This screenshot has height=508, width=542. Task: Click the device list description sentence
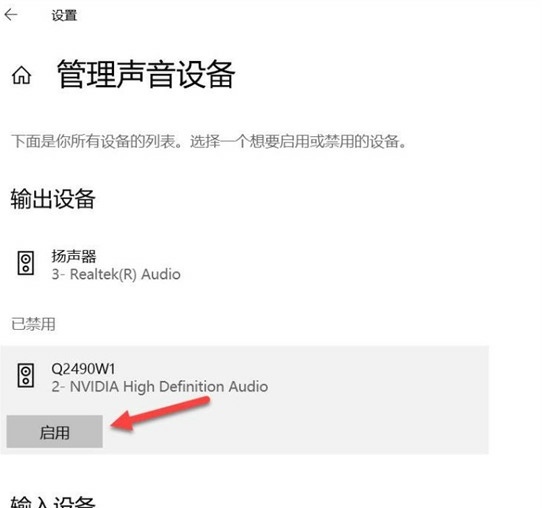pos(208,141)
